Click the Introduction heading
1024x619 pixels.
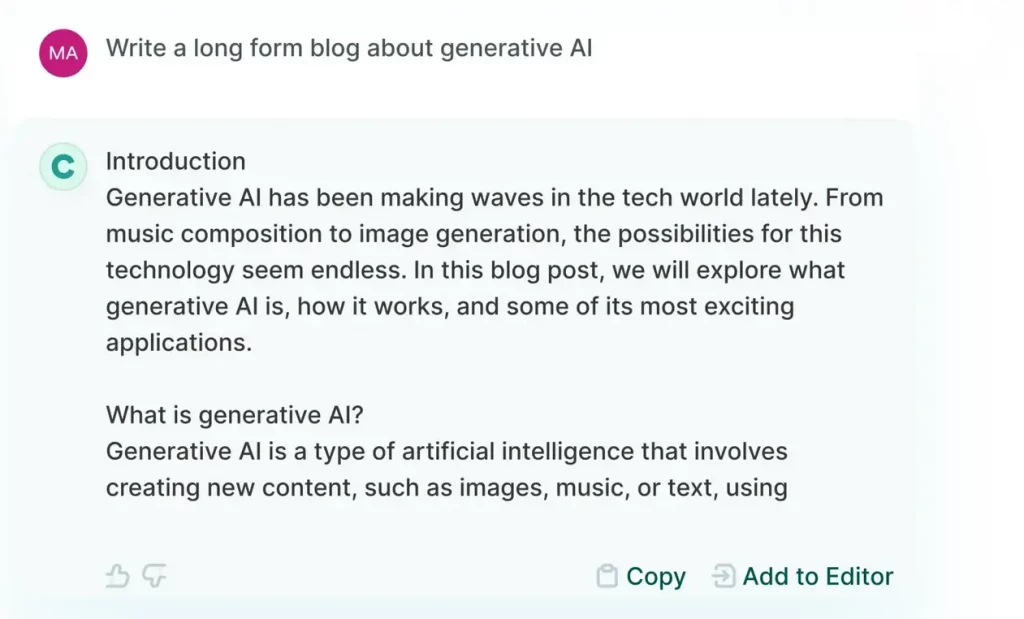(x=176, y=161)
